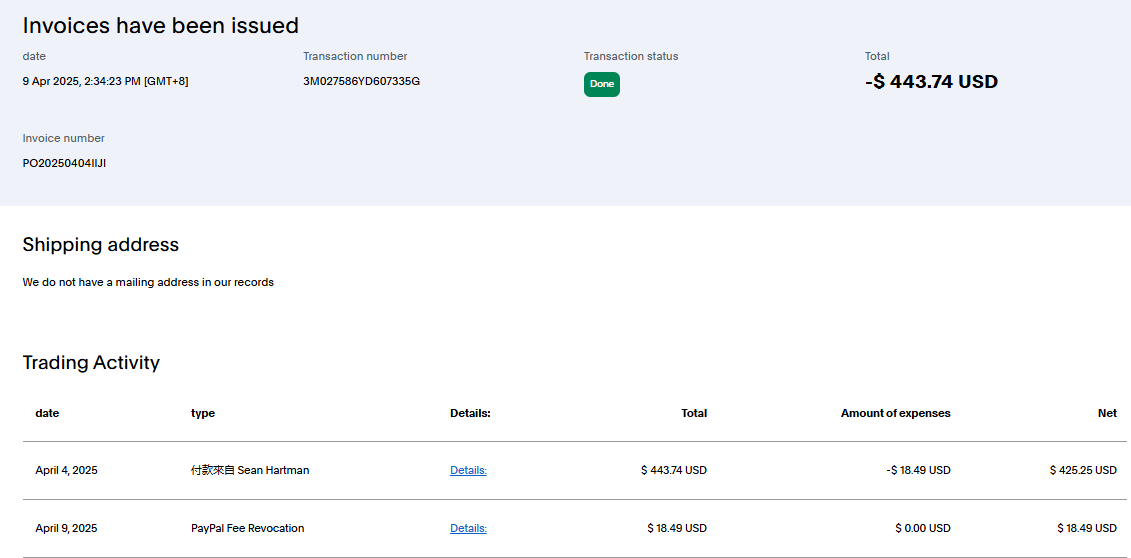Click the green Done status badge
This screenshot has width=1131, height=558.
[602, 85]
